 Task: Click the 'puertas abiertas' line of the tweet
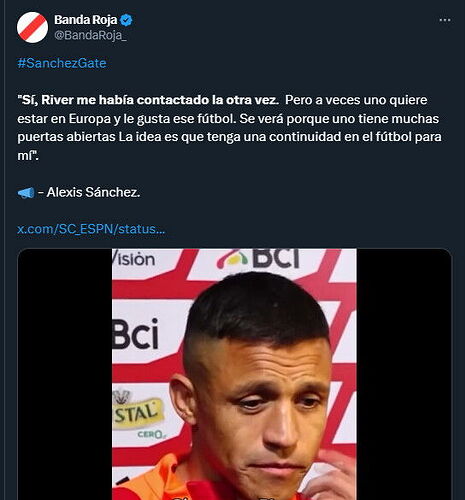[x=229, y=137]
